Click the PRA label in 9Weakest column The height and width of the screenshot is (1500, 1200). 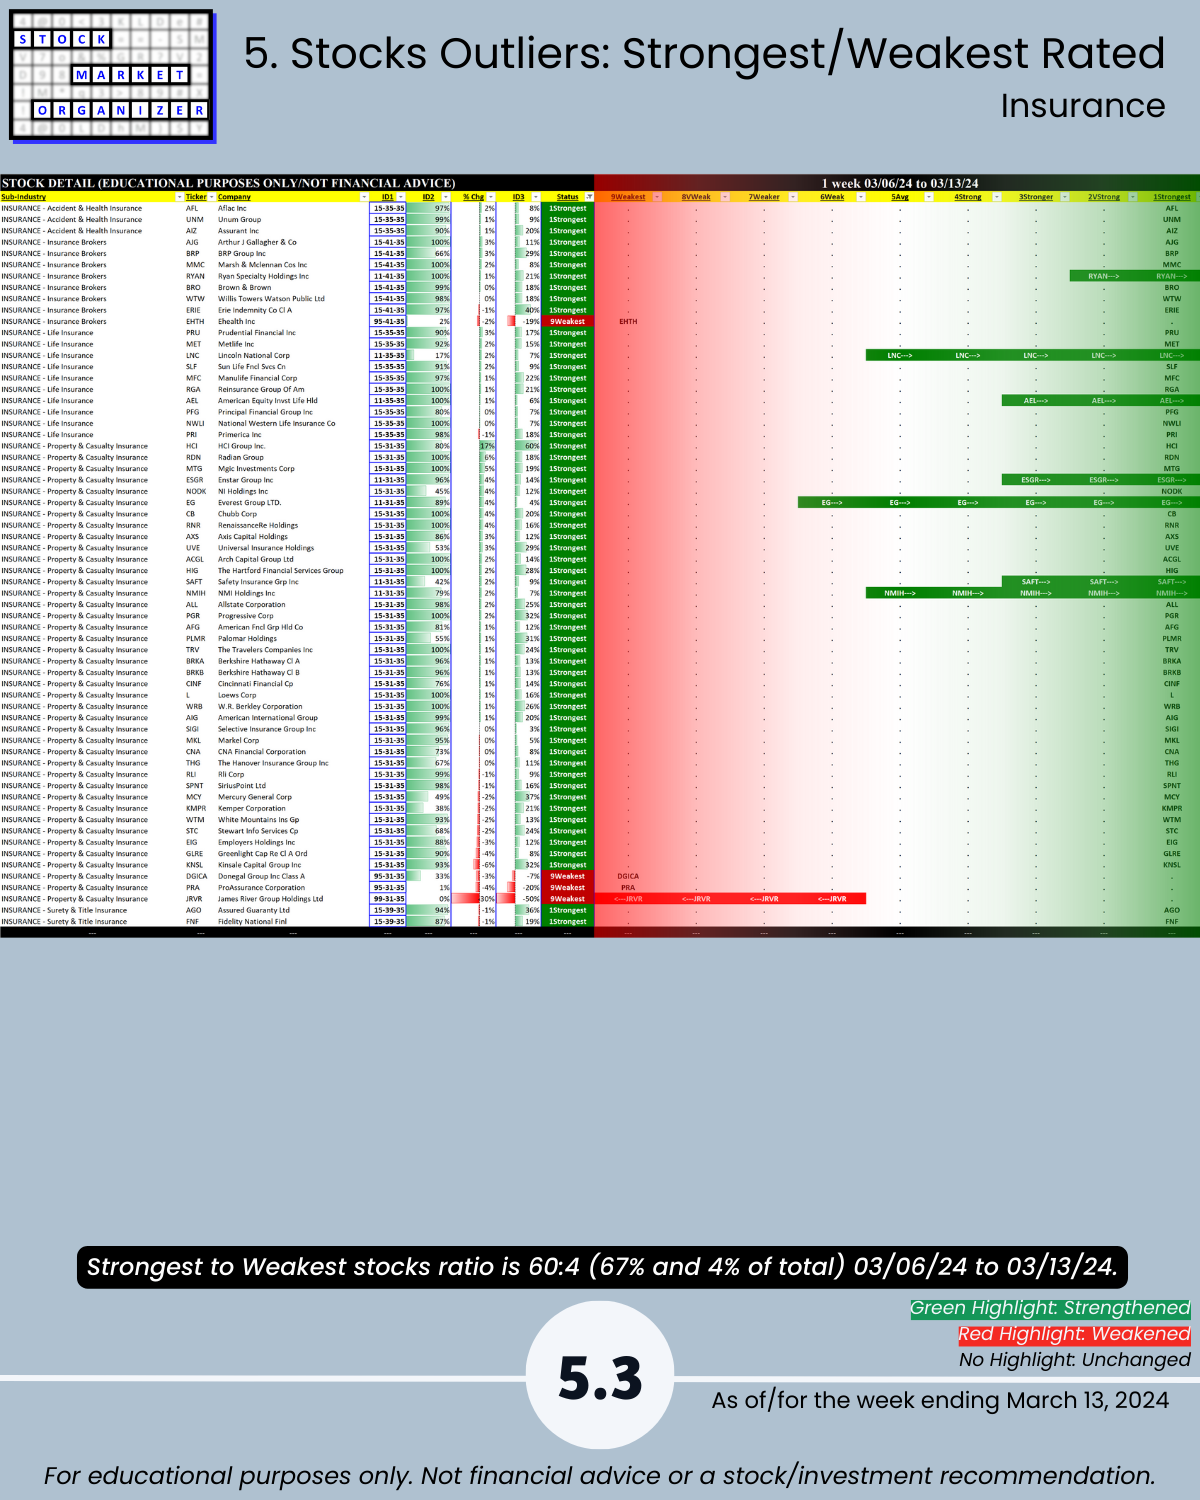(x=628, y=887)
